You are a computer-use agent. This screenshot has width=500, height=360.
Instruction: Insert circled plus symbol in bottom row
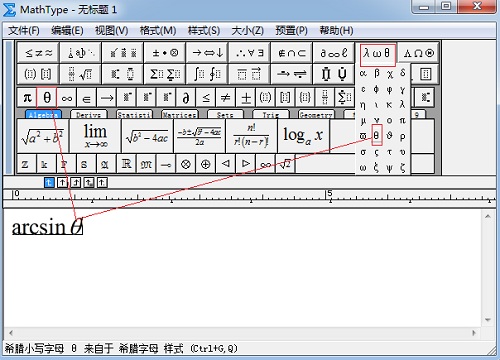pyautogui.click(x=206, y=164)
